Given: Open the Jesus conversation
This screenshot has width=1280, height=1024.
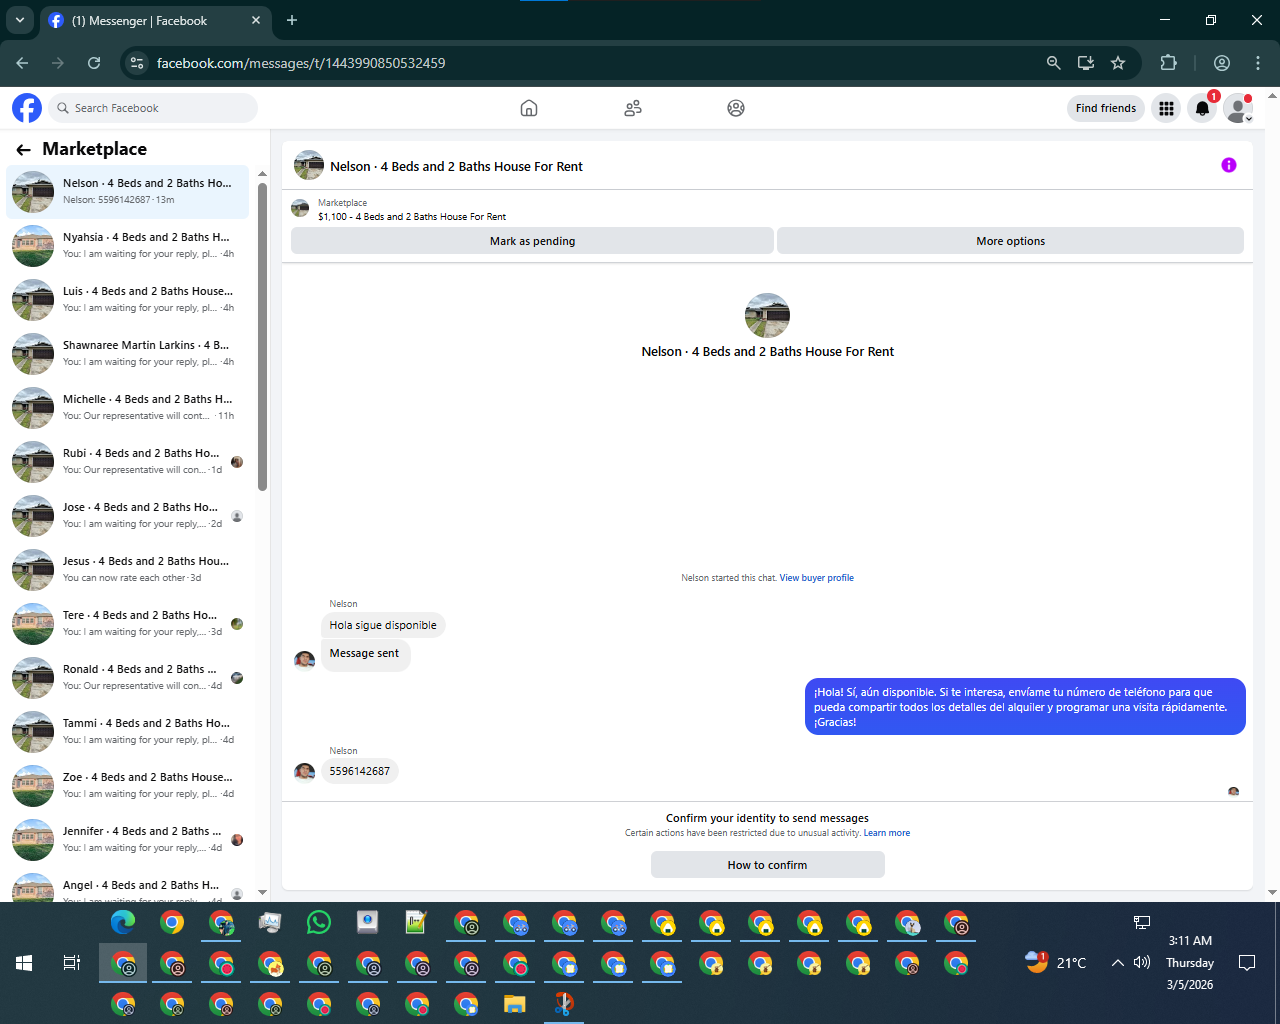Looking at the screenshot, I should 128,569.
